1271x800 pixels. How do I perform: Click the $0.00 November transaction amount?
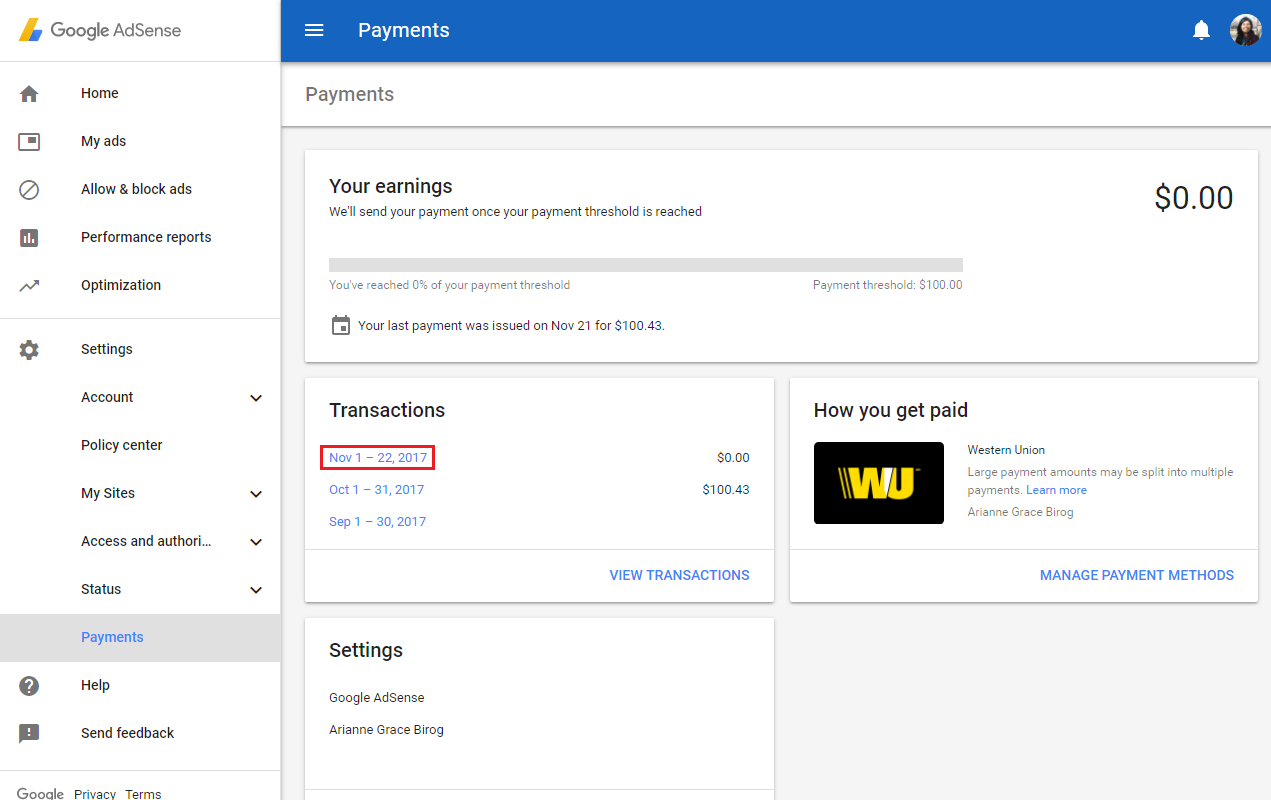(733, 458)
